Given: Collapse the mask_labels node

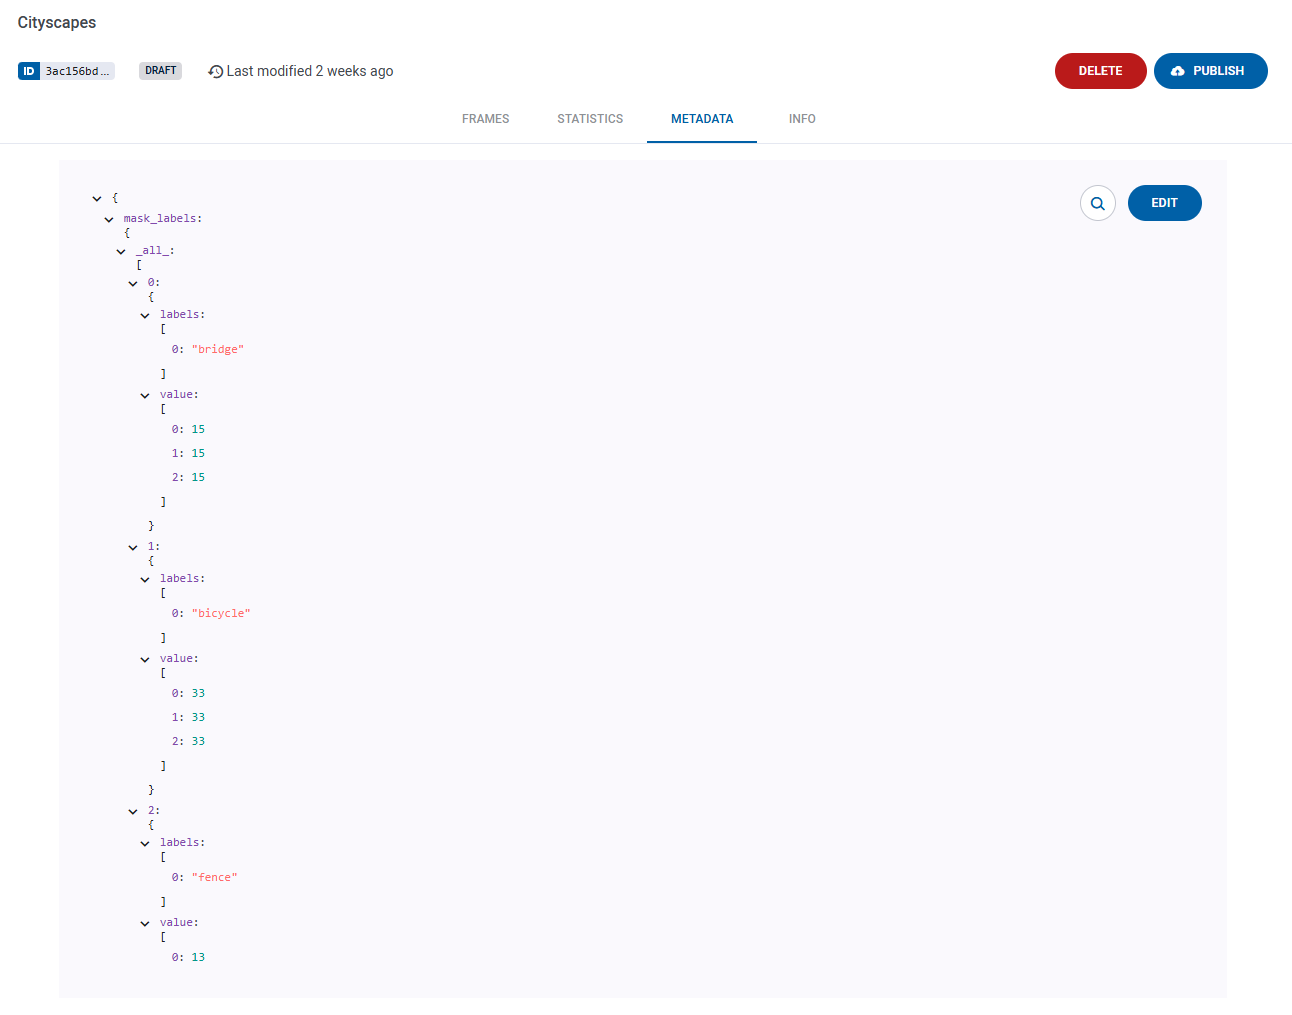Looking at the screenshot, I should [x=109, y=218].
